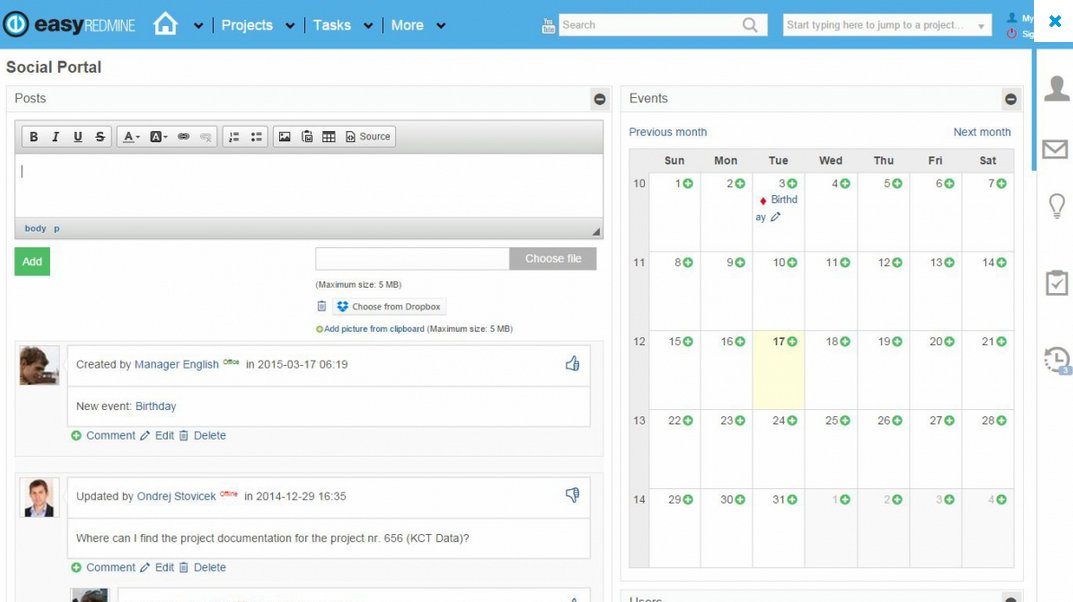Open the text color picker
1073x602 pixels.
pyautogui.click(x=131, y=137)
